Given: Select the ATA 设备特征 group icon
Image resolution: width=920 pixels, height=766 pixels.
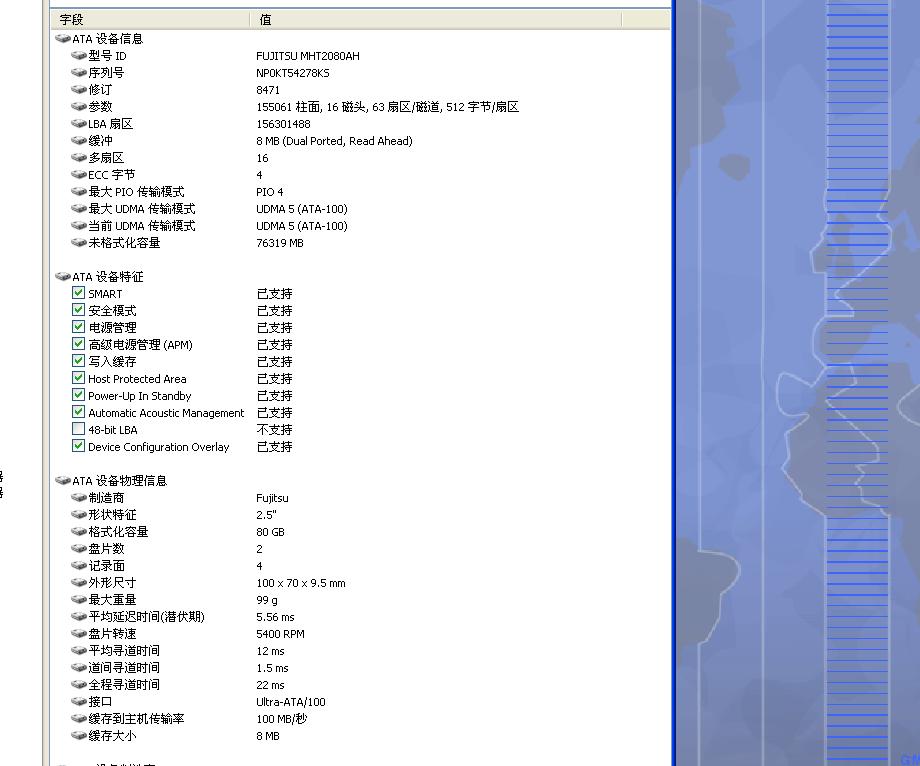Looking at the screenshot, I should click(x=63, y=277).
